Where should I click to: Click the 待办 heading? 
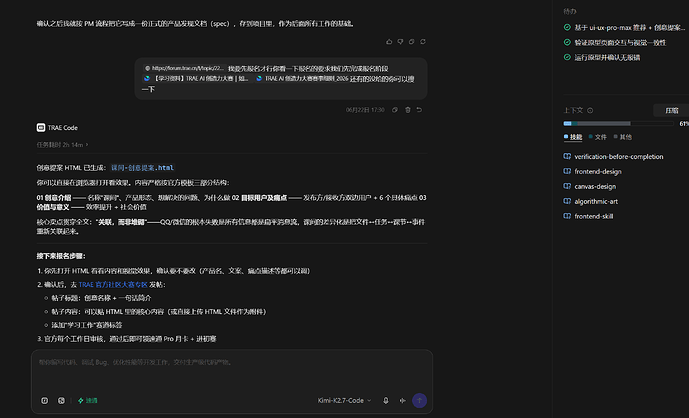pyautogui.click(x=570, y=11)
